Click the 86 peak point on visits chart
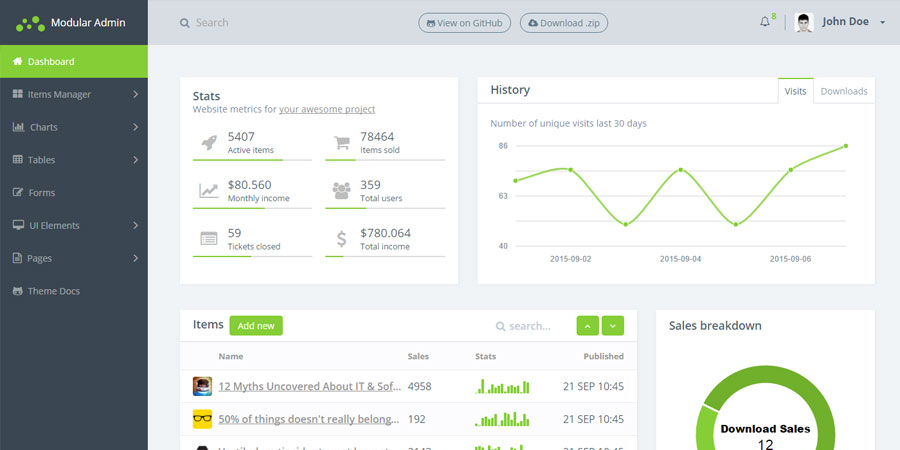The width and height of the screenshot is (900, 450). [x=845, y=146]
